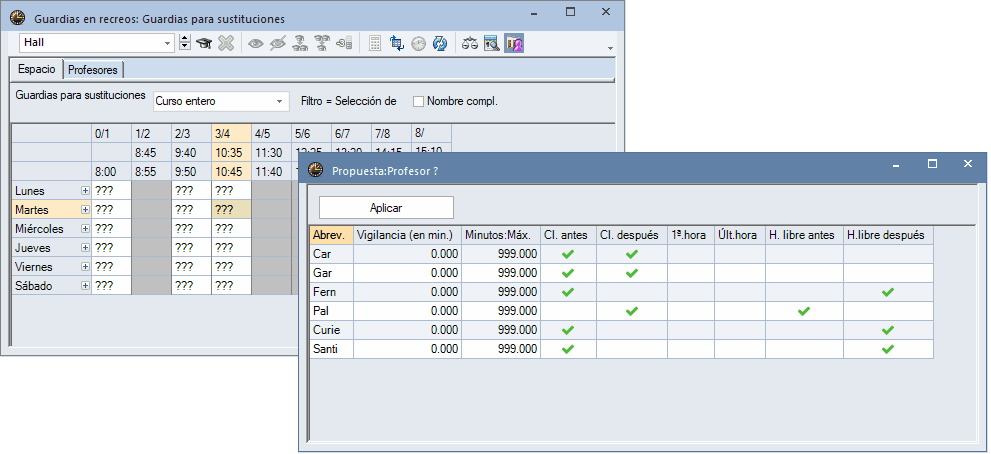Expand the Jueves row
The width and height of the screenshot is (991, 454).
85,247
